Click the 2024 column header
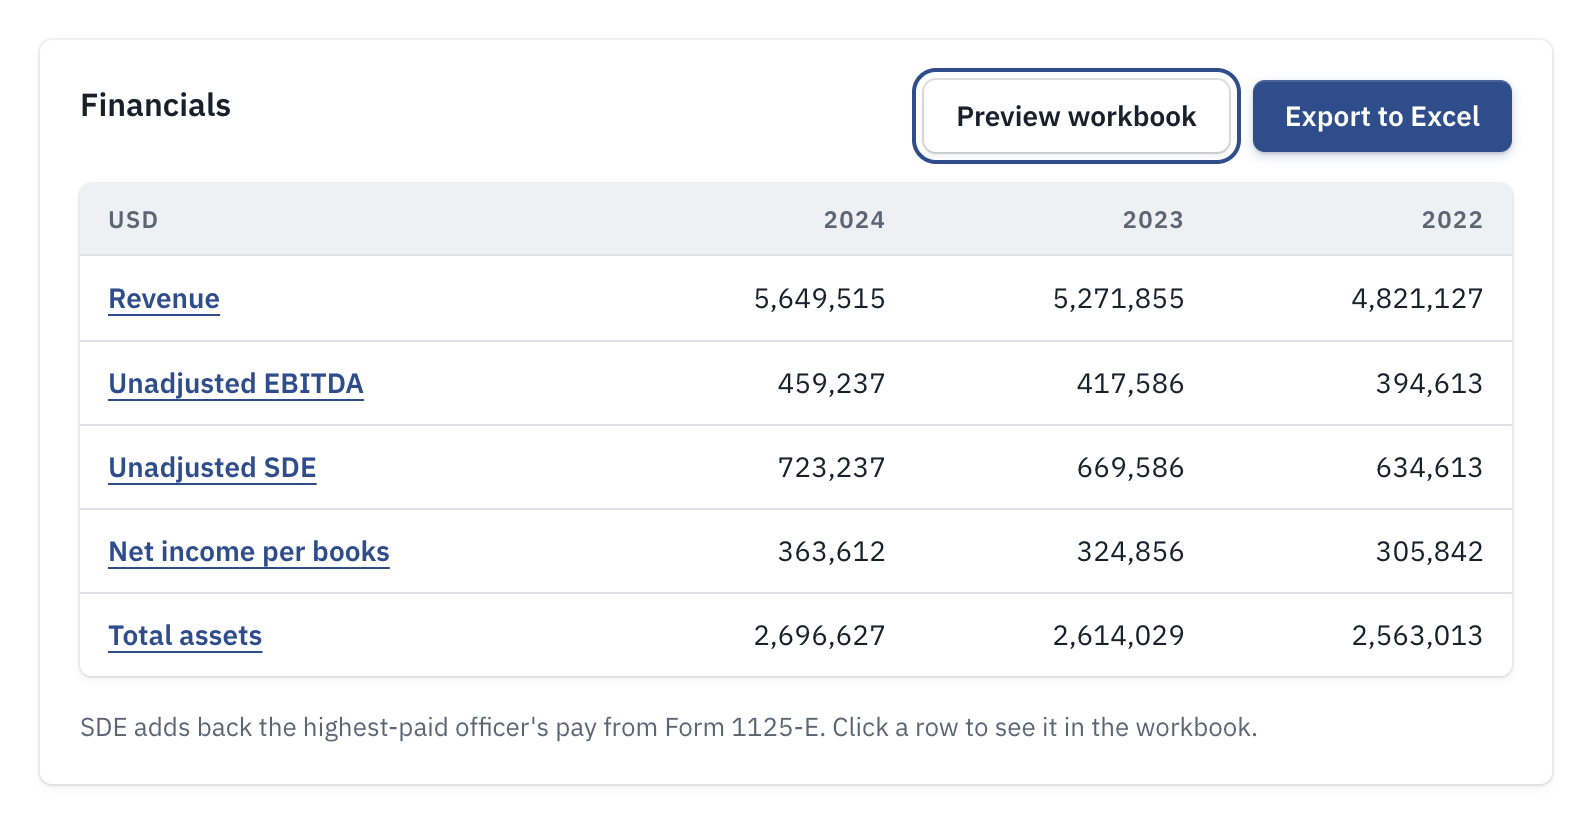 point(855,220)
